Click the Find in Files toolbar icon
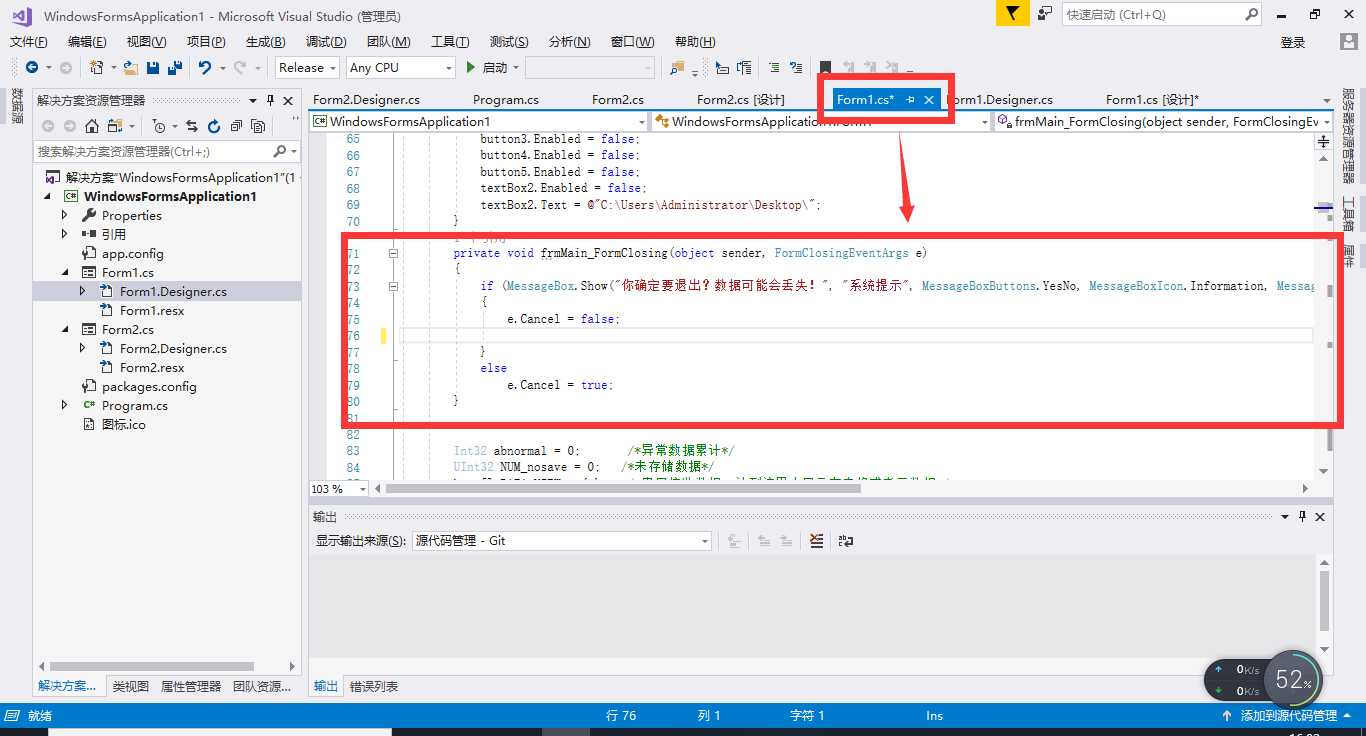The width and height of the screenshot is (1366, 736). coord(677,67)
